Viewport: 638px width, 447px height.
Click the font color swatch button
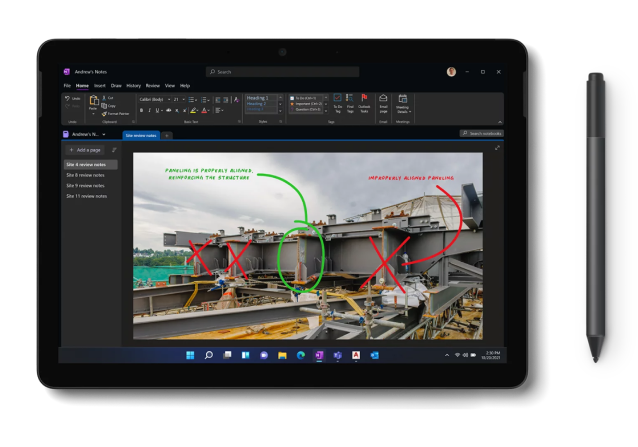(x=203, y=111)
